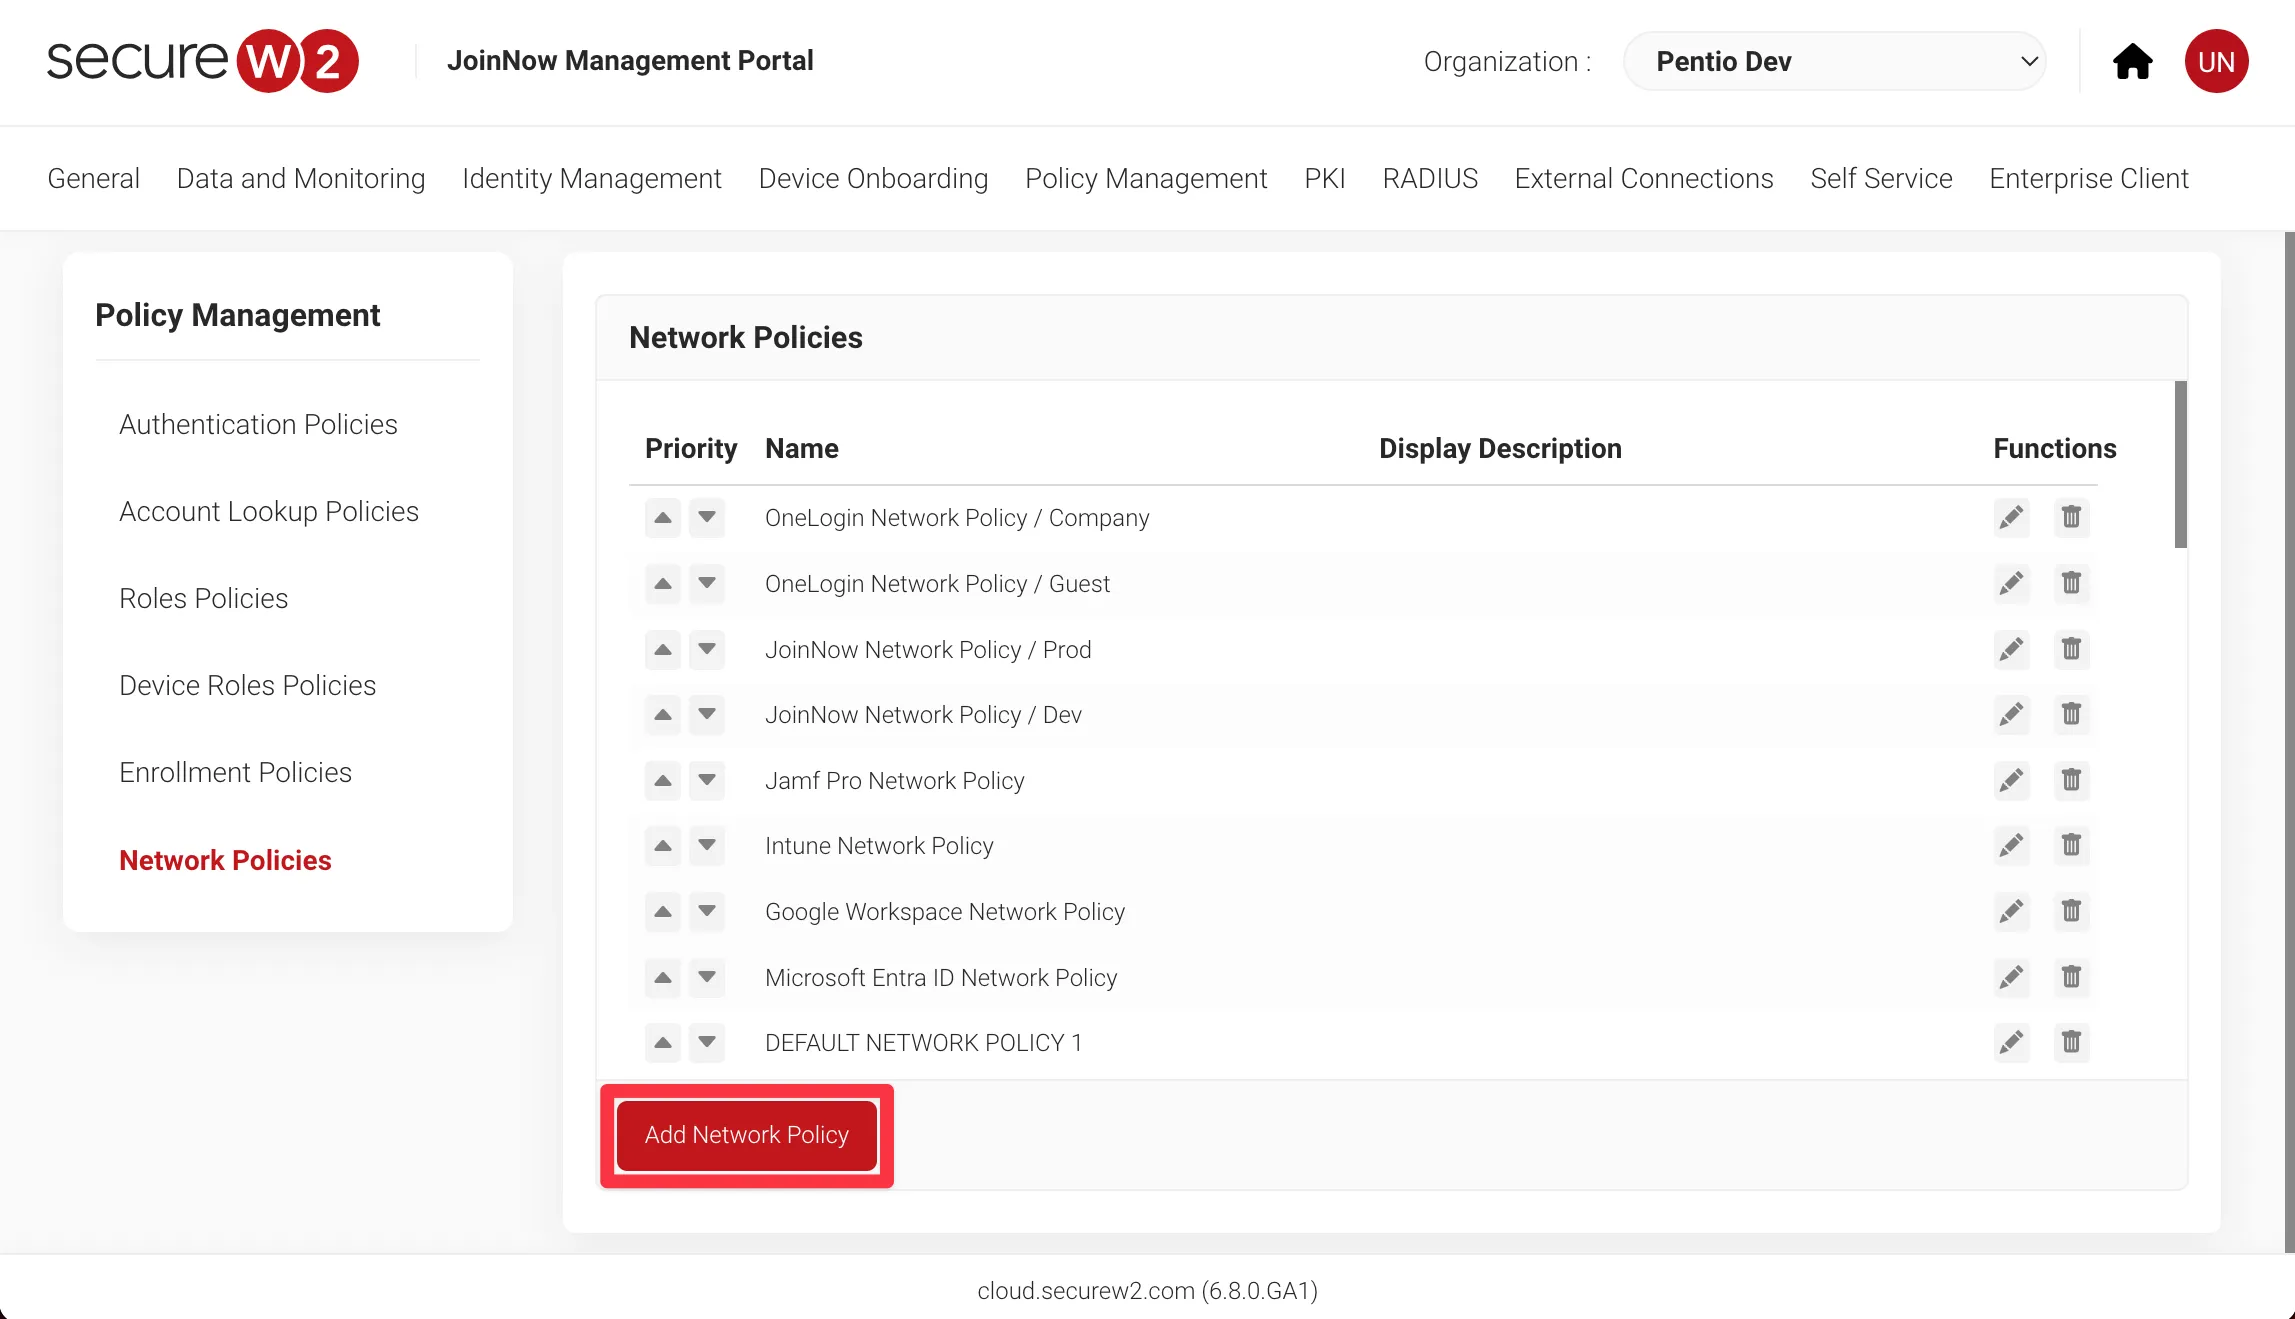Click the Add Network Policy button

(x=746, y=1135)
